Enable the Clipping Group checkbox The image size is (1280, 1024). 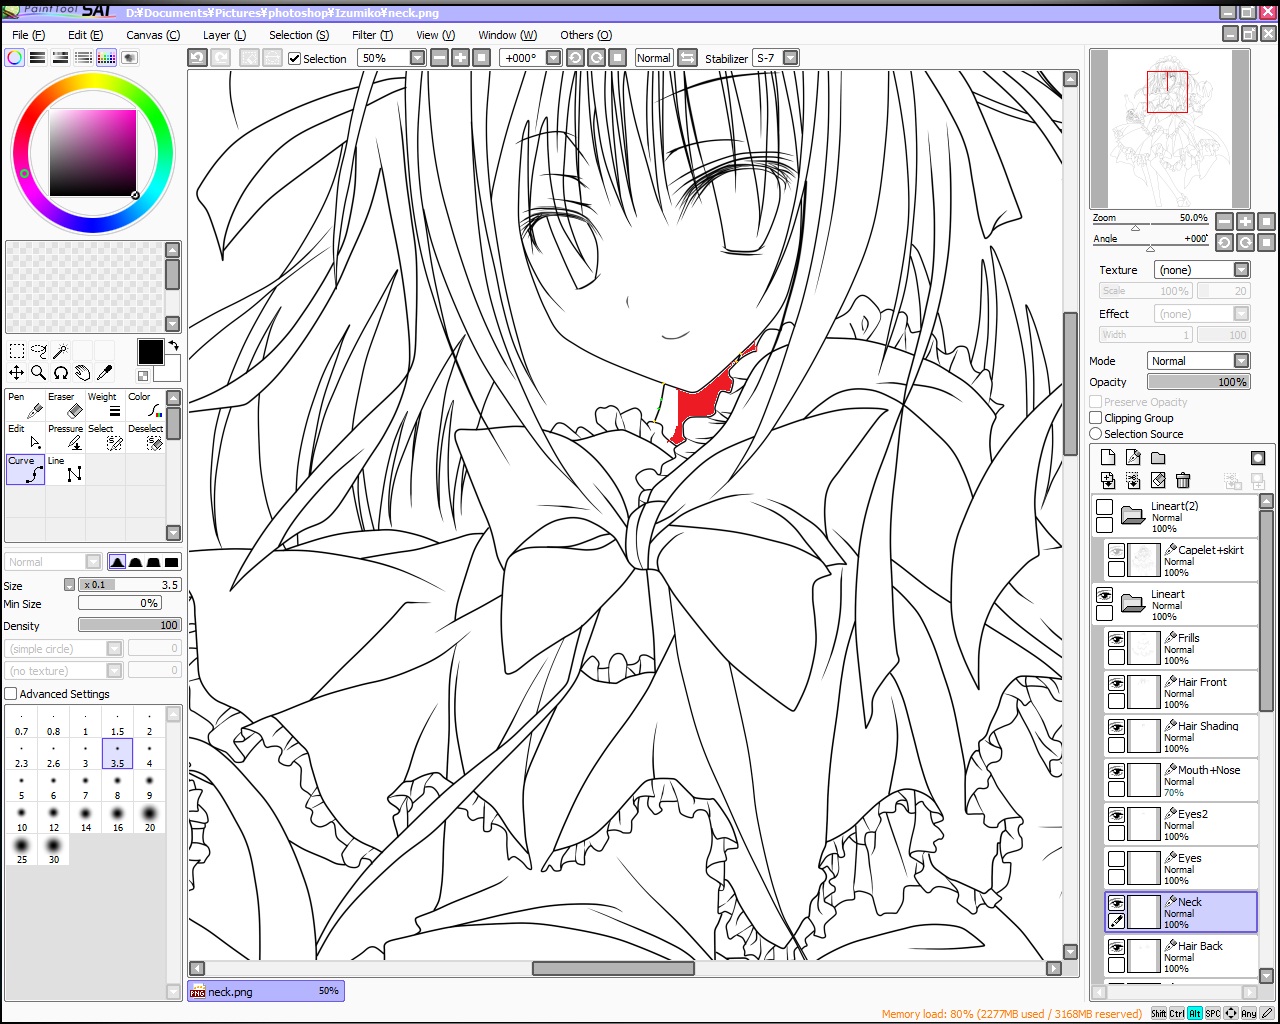click(x=1096, y=418)
